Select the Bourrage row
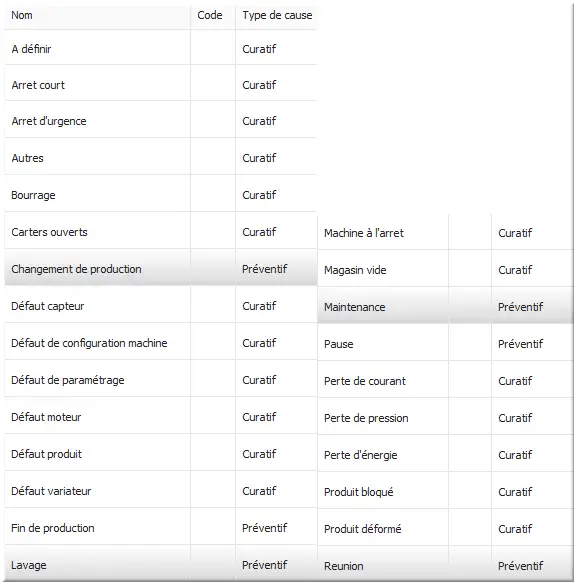 160,195
